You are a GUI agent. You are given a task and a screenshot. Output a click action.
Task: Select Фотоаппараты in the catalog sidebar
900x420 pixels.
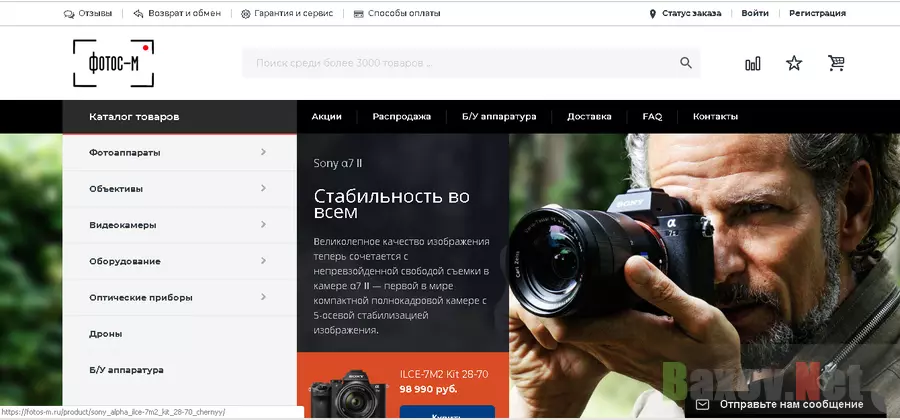[x=125, y=153]
